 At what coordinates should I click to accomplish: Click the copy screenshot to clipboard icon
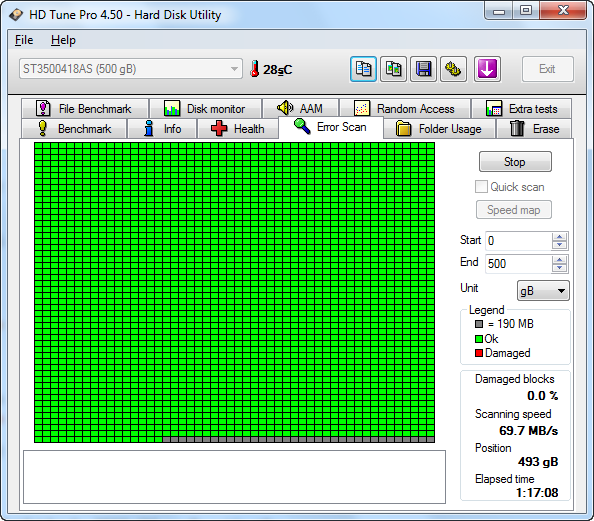click(393, 69)
